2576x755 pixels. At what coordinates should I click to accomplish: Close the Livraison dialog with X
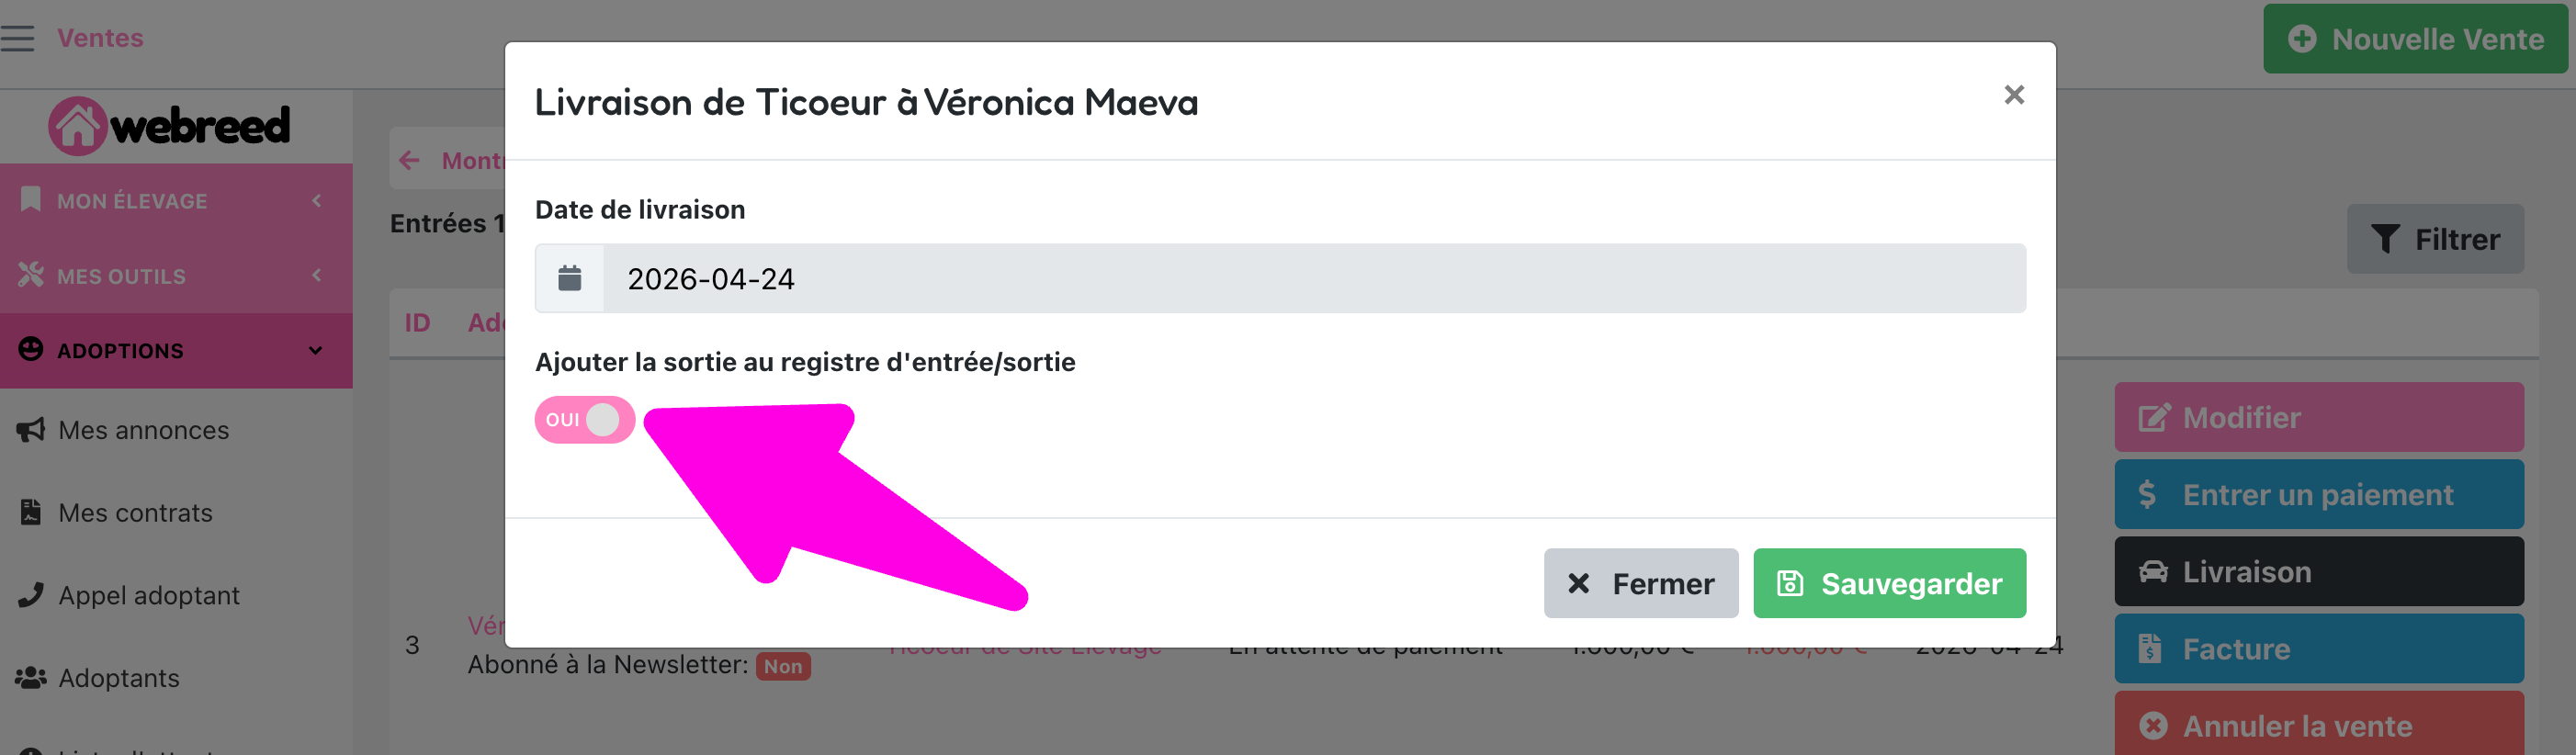(x=2013, y=95)
